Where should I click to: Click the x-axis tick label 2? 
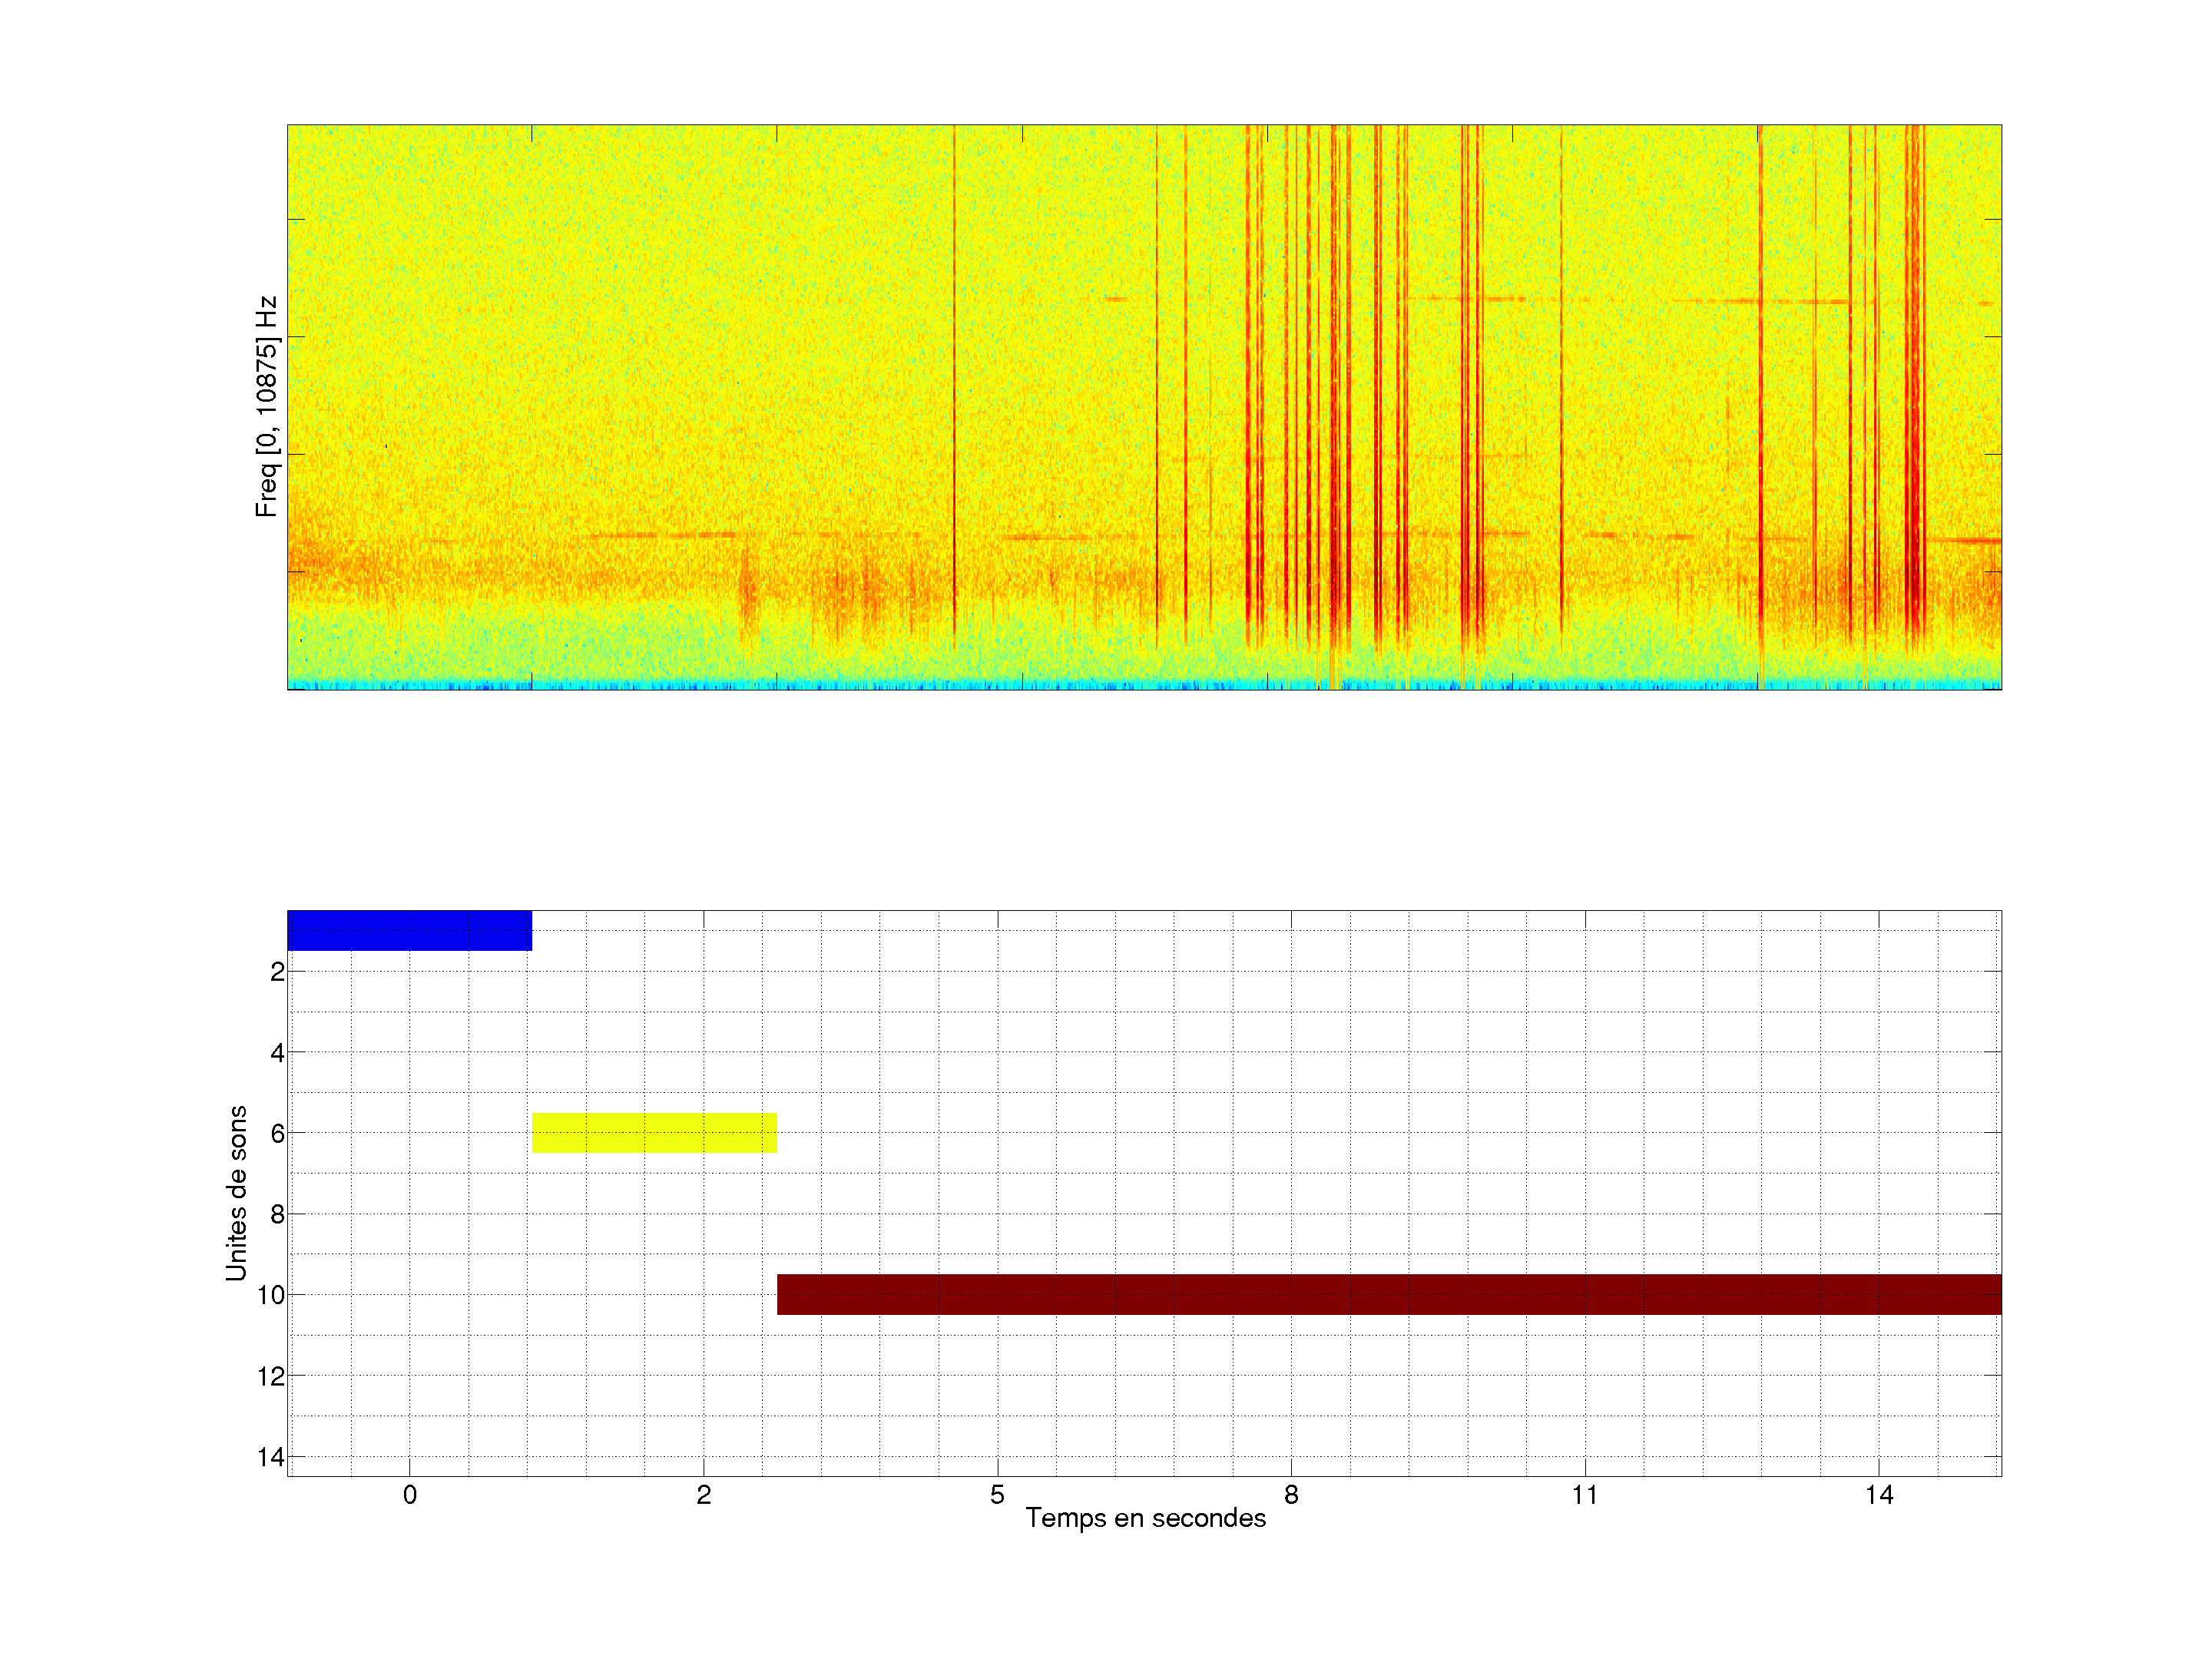pos(703,1495)
